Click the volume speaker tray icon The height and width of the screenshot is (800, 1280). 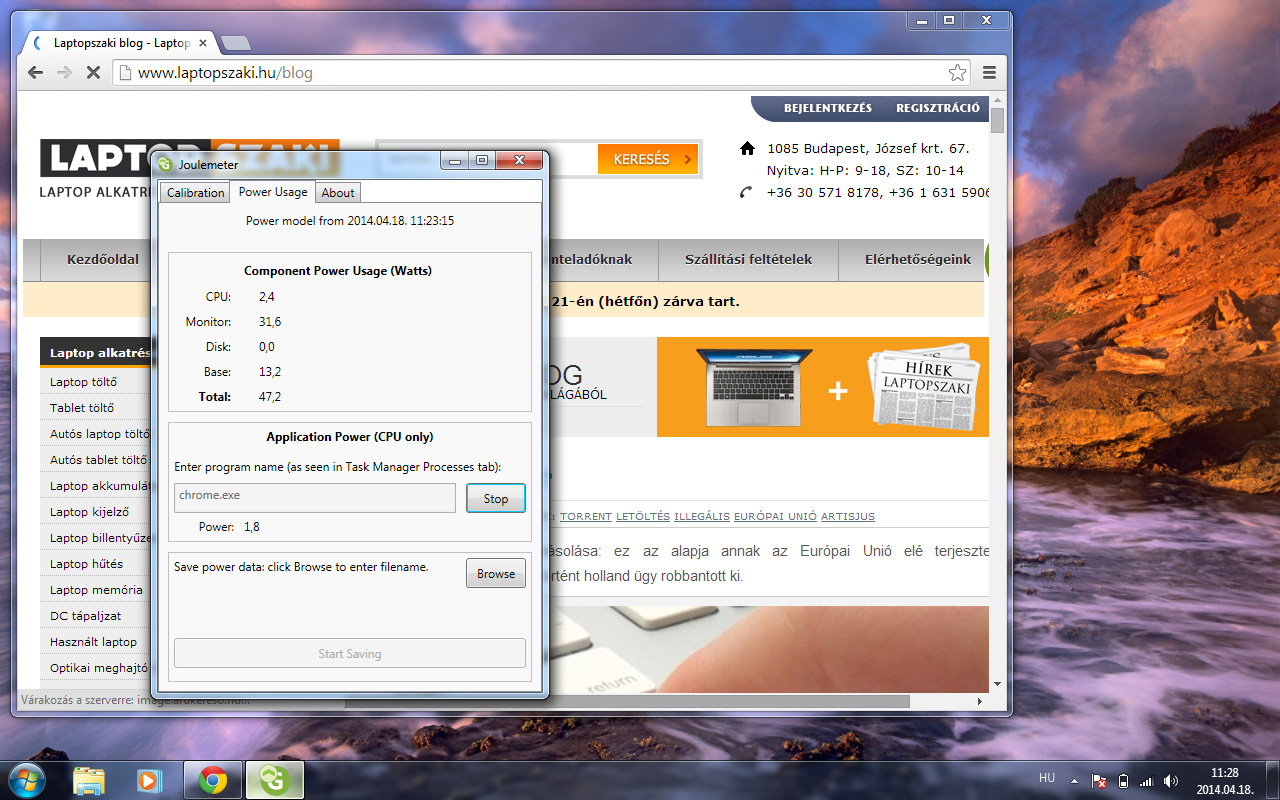pyautogui.click(x=1170, y=781)
